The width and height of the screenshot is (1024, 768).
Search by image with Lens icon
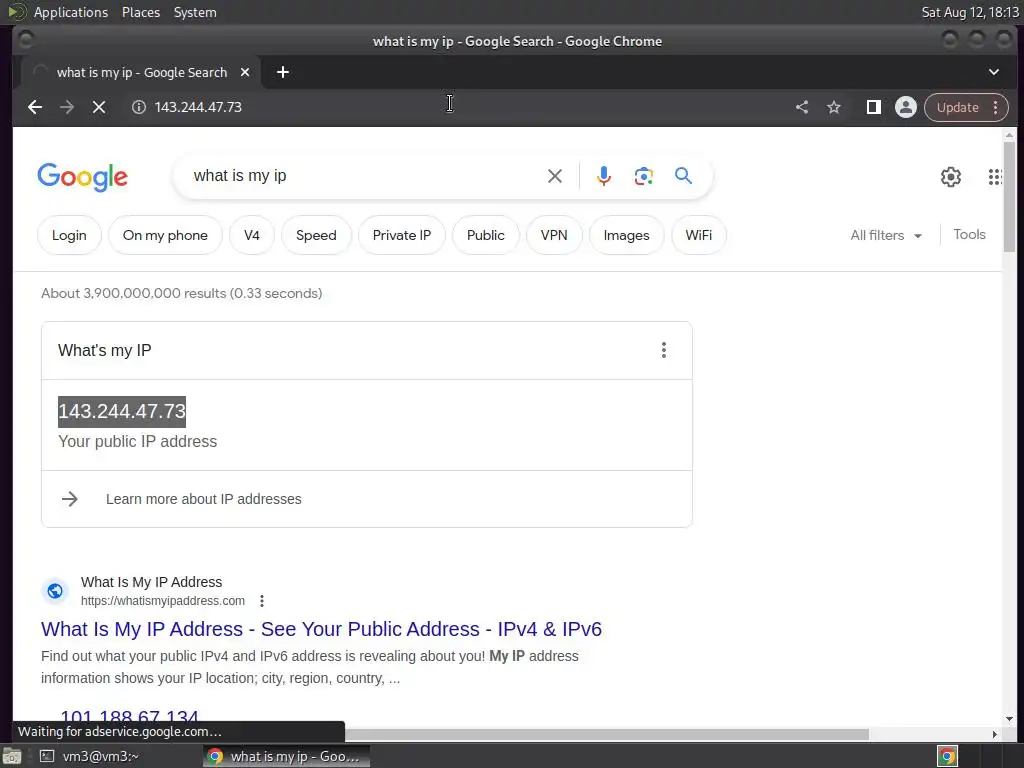[643, 176]
